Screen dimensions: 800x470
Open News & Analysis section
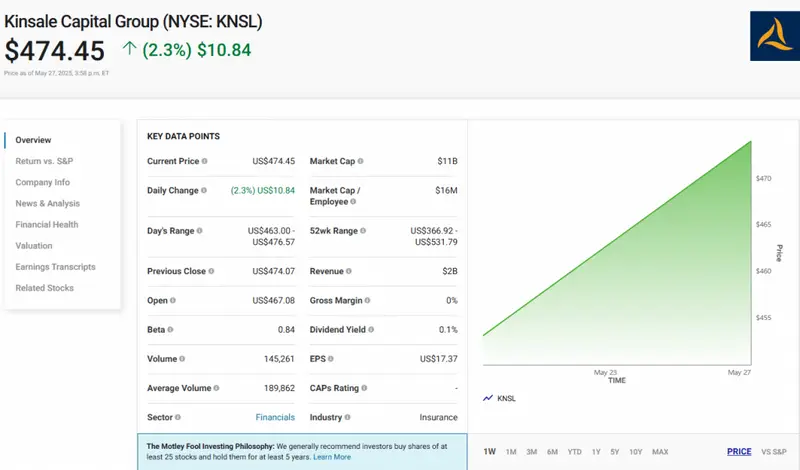coord(47,204)
